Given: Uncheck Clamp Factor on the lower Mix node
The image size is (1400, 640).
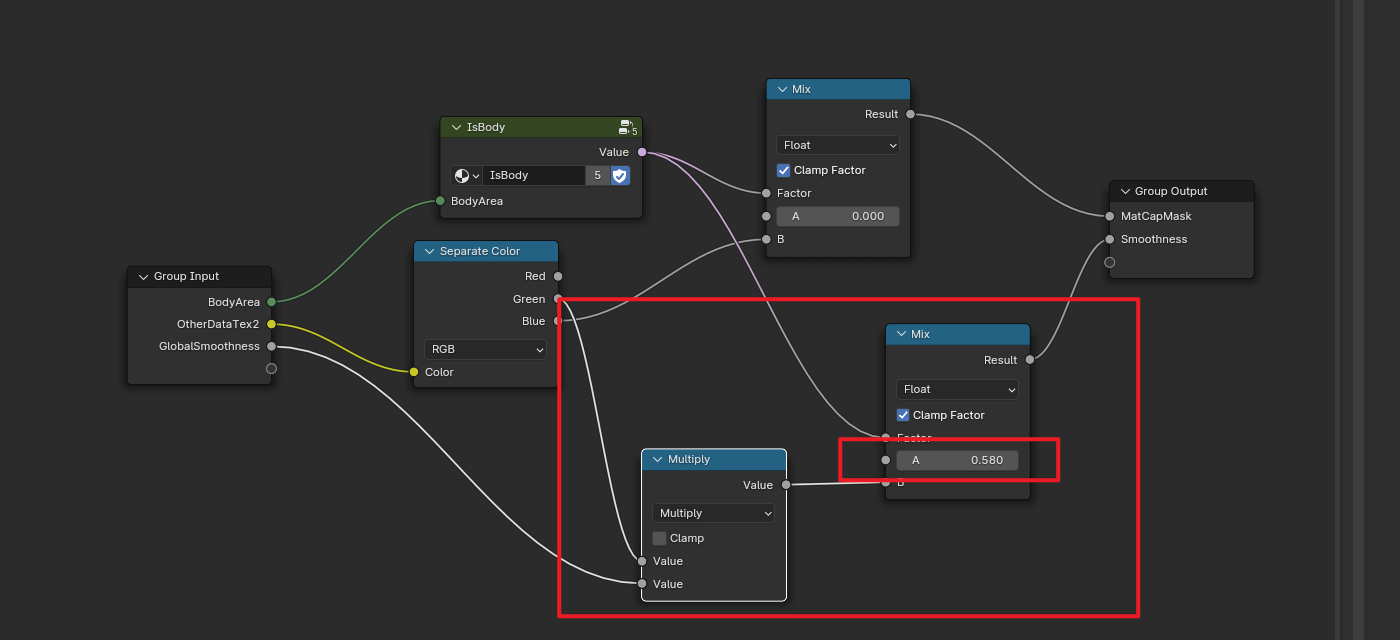Looking at the screenshot, I should click(x=903, y=415).
